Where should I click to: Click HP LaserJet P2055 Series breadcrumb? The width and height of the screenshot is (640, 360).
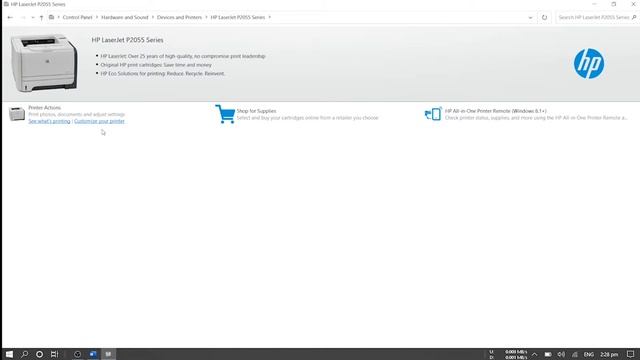coord(238,18)
